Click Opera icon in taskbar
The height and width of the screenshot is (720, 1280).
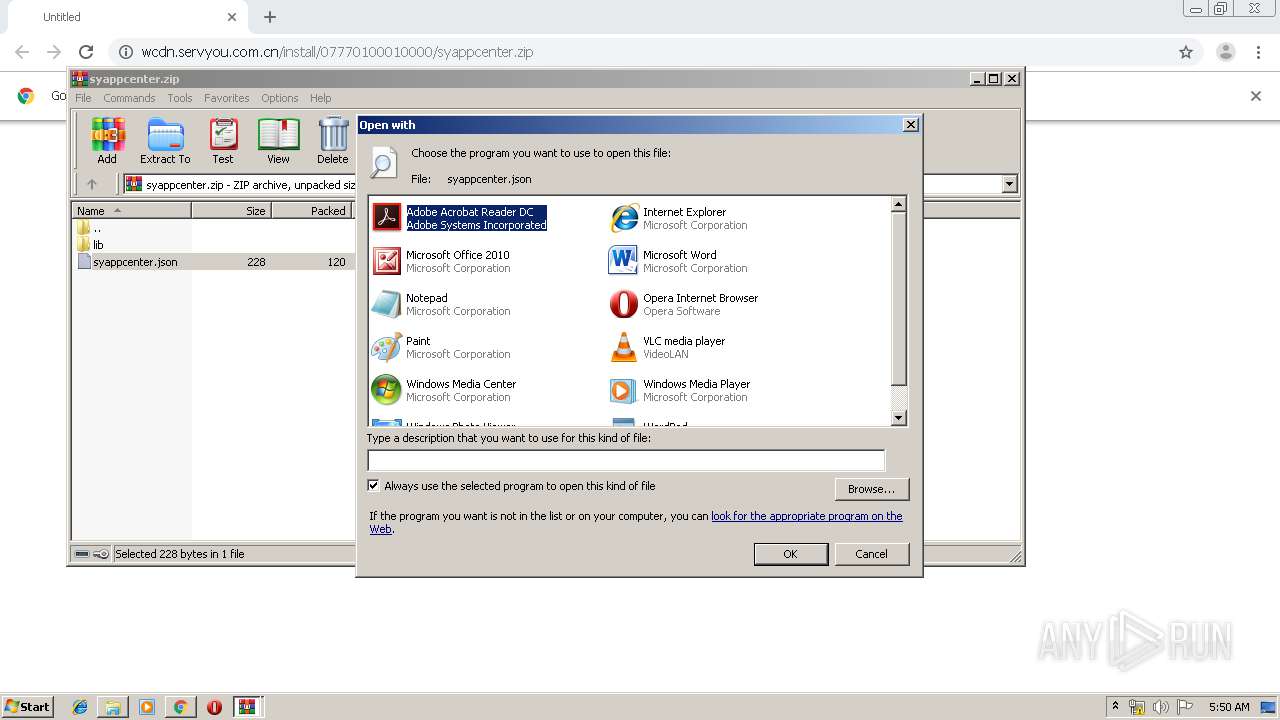[214, 707]
